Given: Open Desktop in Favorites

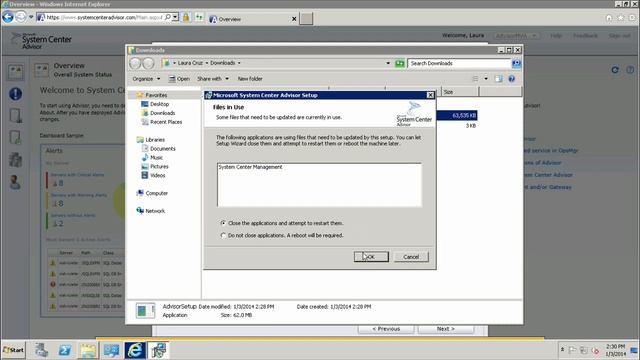Looking at the screenshot, I should pos(155,104).
